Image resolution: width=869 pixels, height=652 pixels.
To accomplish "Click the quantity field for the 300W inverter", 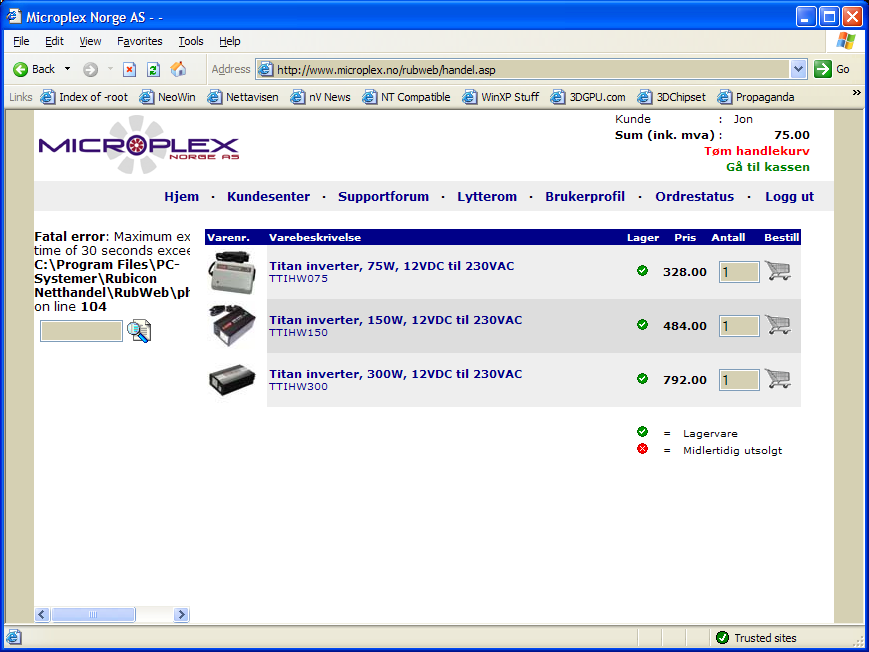I will coord(739,380).
